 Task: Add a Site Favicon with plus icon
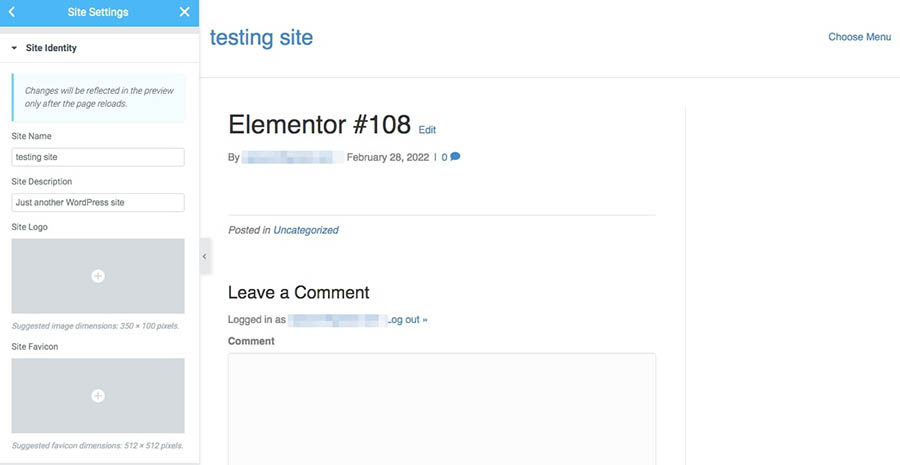98,396
